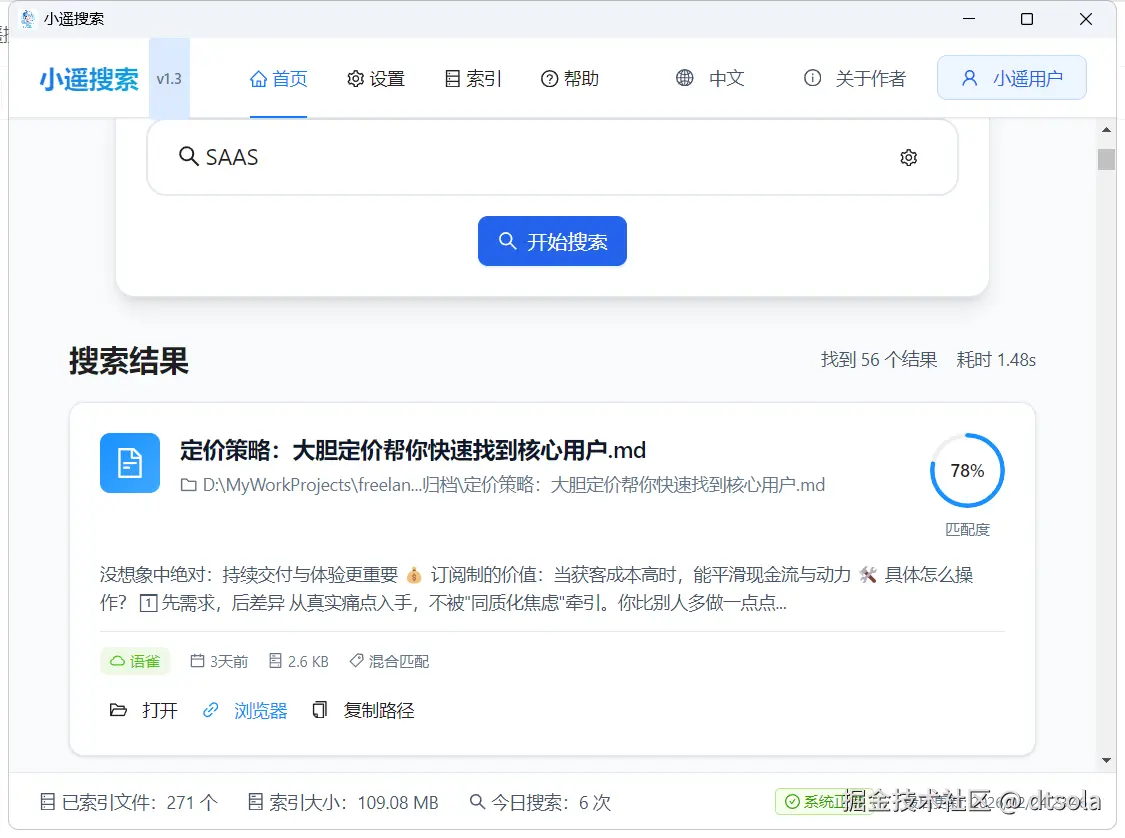Focus the SAAS search input field
This screenshot has width=1125, height=838.
(552, 157)
